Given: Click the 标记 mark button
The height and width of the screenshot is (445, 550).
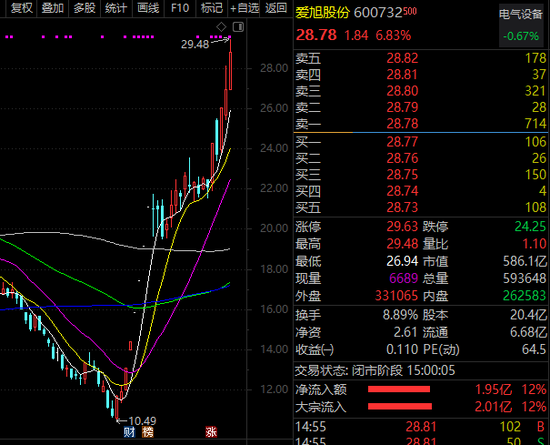Looking at the screenshot, I should tap(212, 8).
